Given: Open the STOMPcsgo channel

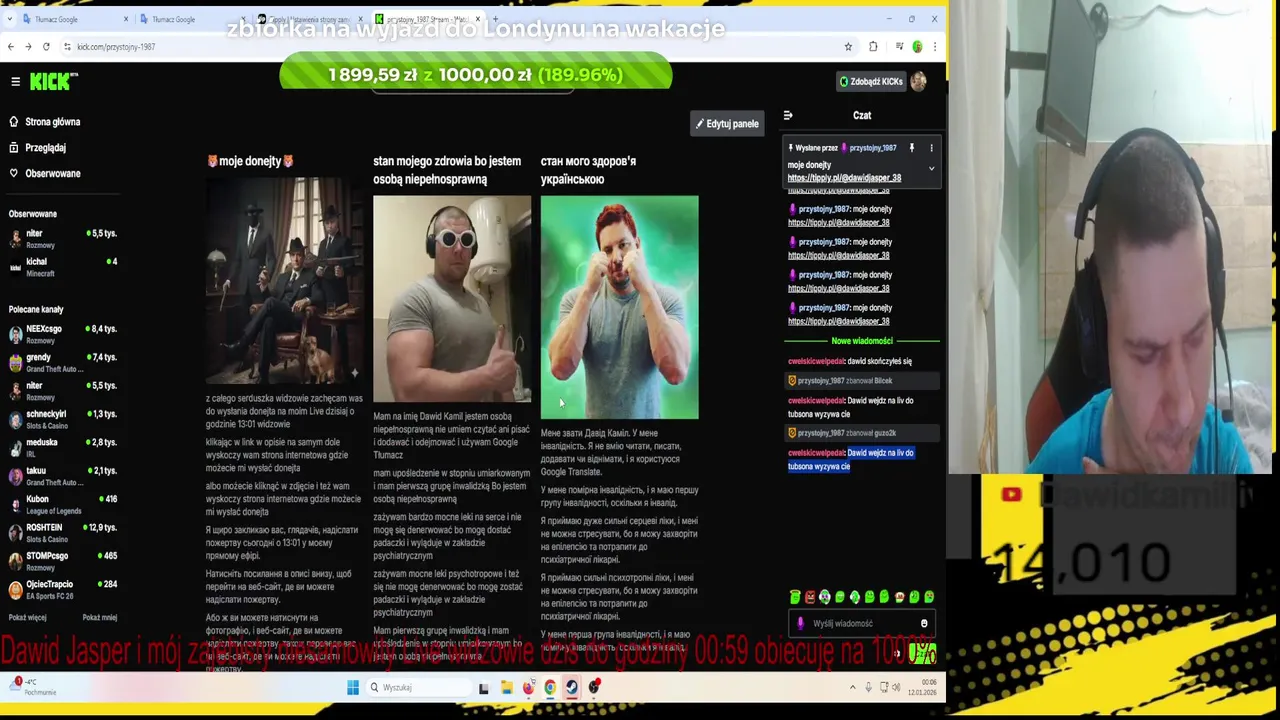Looking at the screenshot, I should 62,561.
